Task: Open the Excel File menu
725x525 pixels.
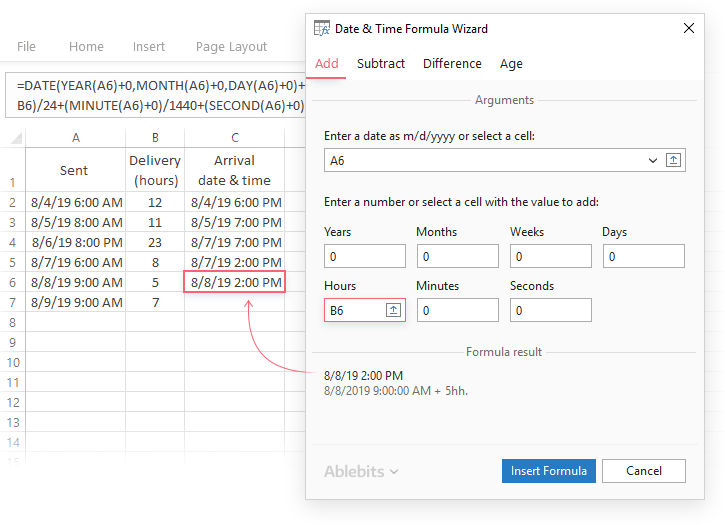Action: (27, 47)
